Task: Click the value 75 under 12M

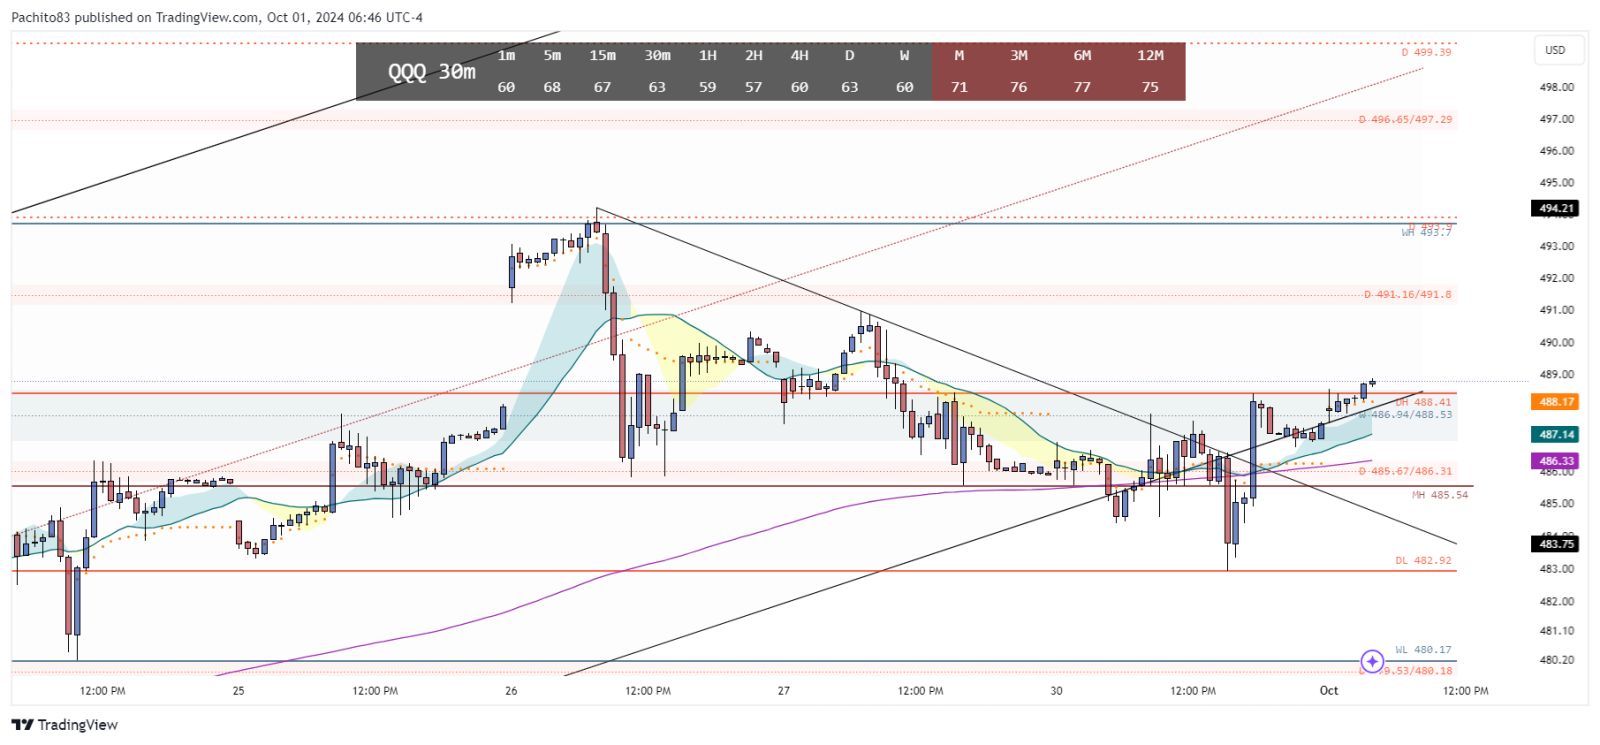Action: point(1151,88)
